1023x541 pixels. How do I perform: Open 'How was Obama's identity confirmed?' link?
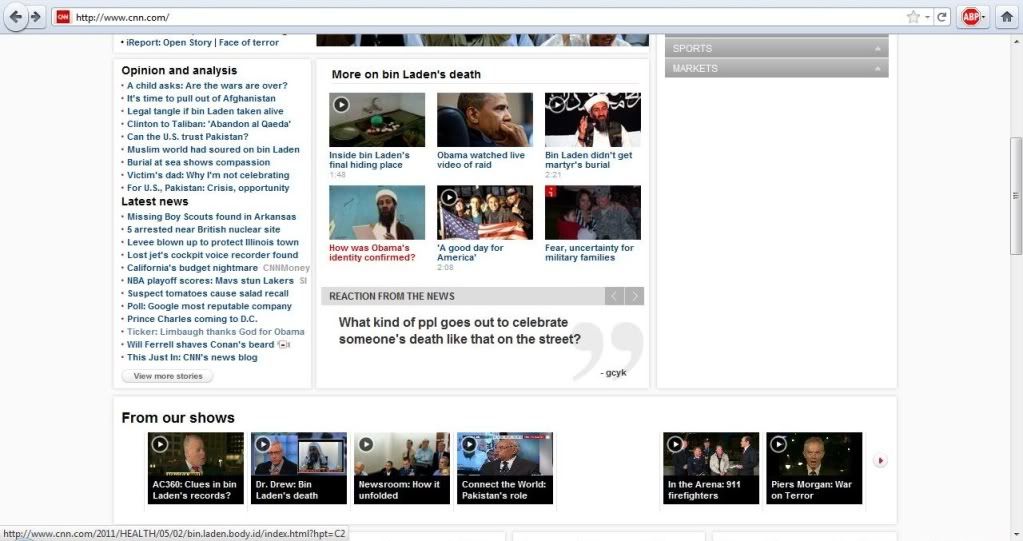(x=371, y=253)
